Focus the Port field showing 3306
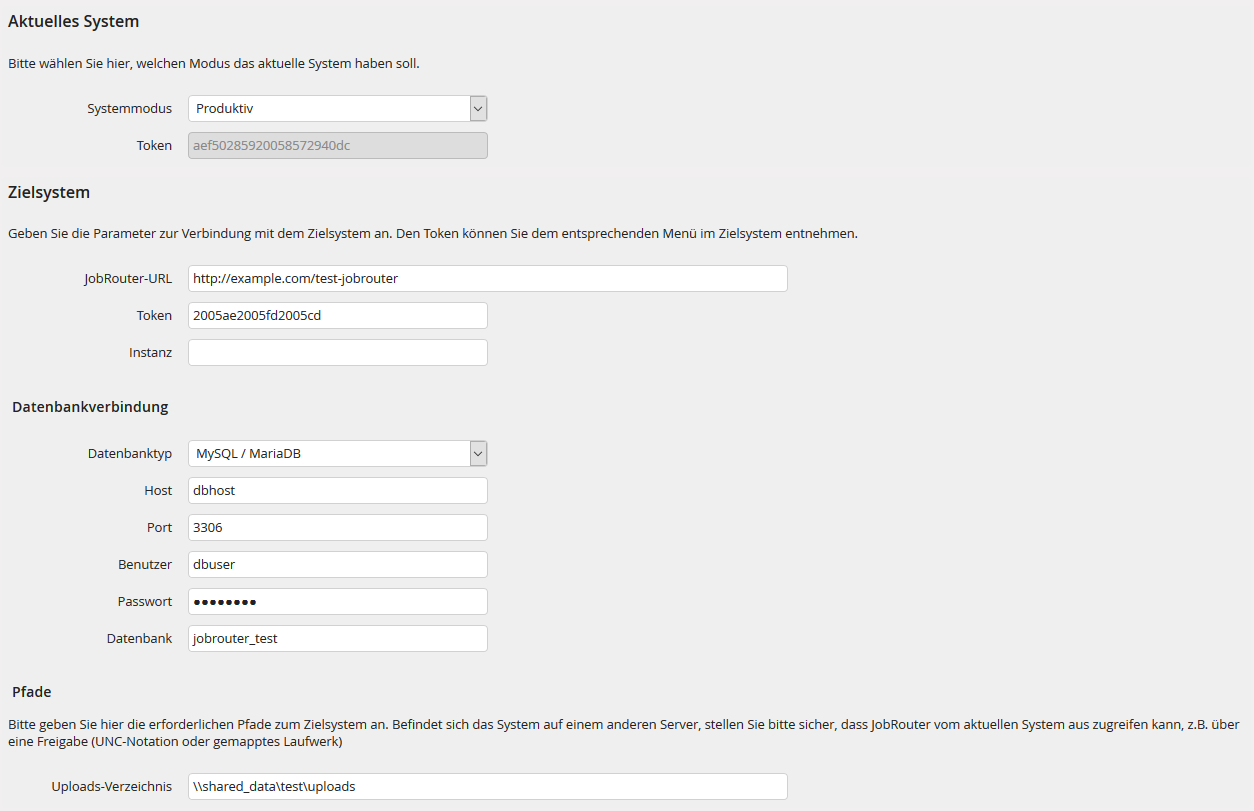Image resolution: width=1254 pixels, height=811 pixels. 337,528
